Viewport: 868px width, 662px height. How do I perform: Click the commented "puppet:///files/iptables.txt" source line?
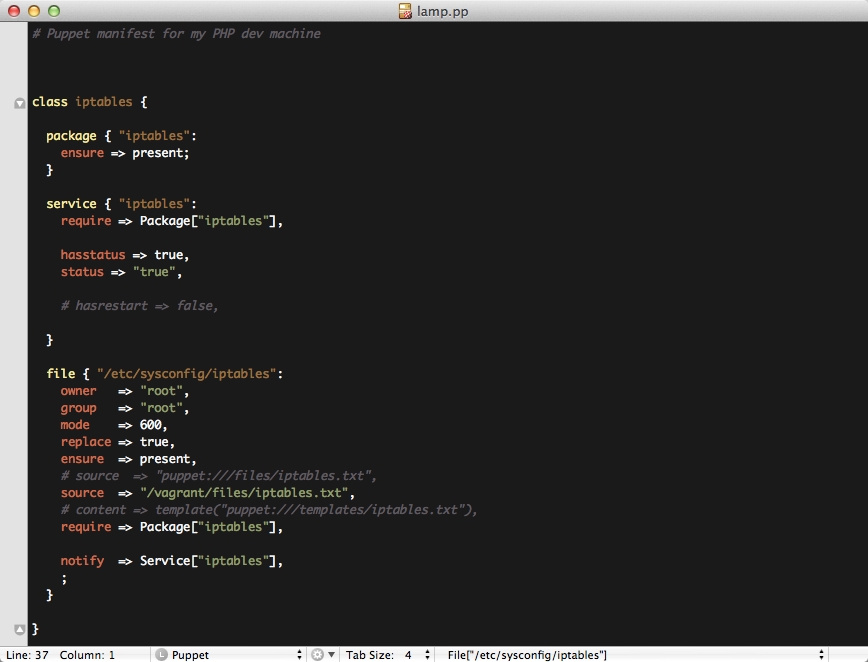point(219,476)
